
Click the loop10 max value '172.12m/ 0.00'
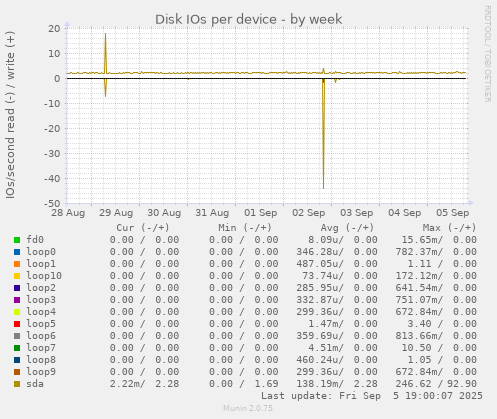tap(436, 276)
